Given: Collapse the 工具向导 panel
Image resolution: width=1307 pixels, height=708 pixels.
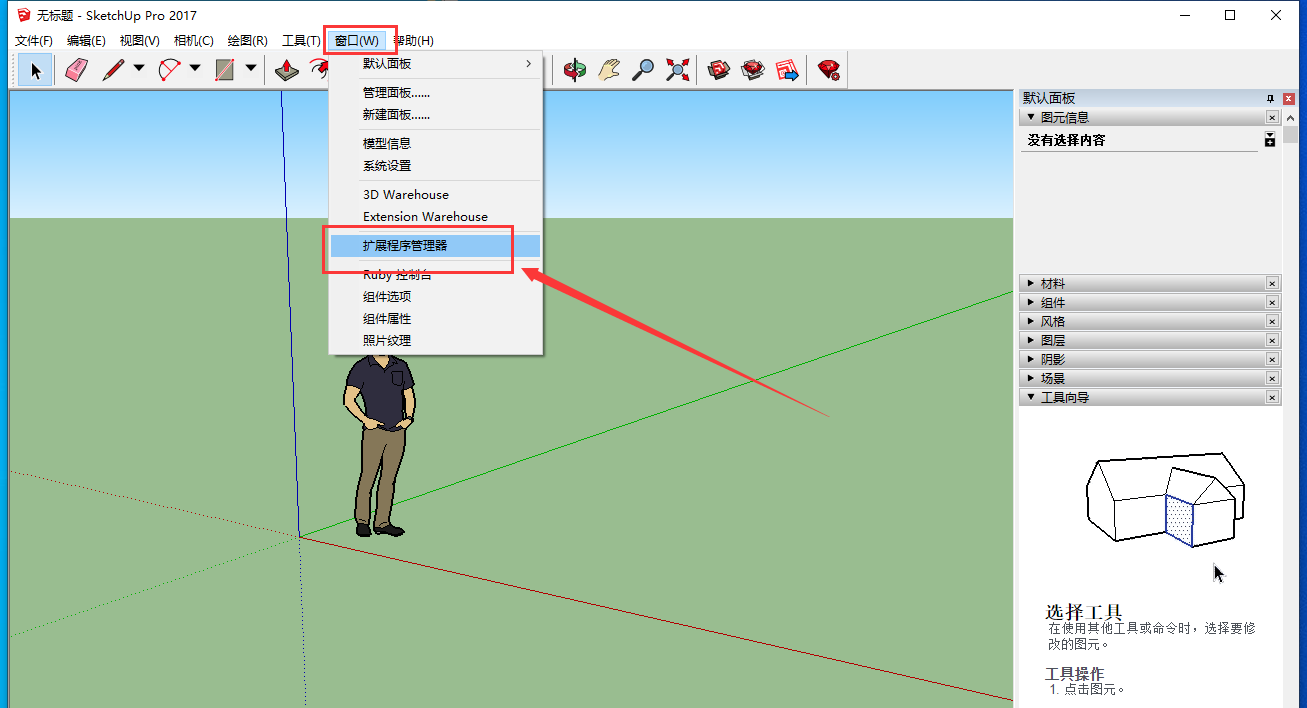Looking at the screenshot, I should pyautogui.click(x=1031, y=397).
